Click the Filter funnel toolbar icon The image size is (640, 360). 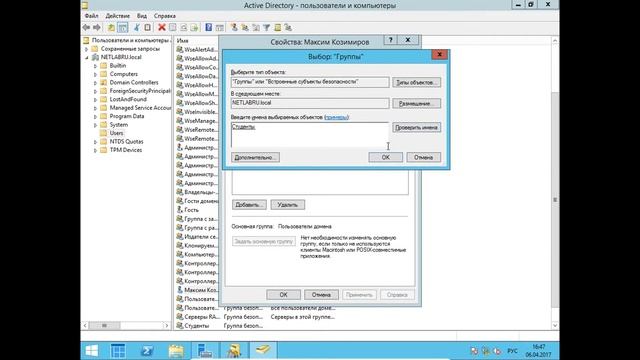[267, 27]
